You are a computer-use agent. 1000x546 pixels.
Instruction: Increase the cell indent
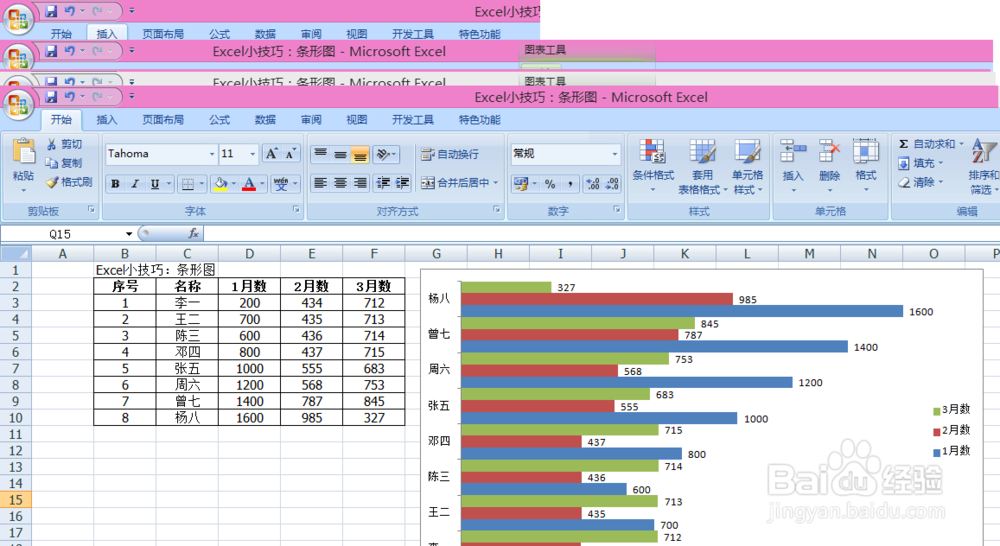pos(403,183)
